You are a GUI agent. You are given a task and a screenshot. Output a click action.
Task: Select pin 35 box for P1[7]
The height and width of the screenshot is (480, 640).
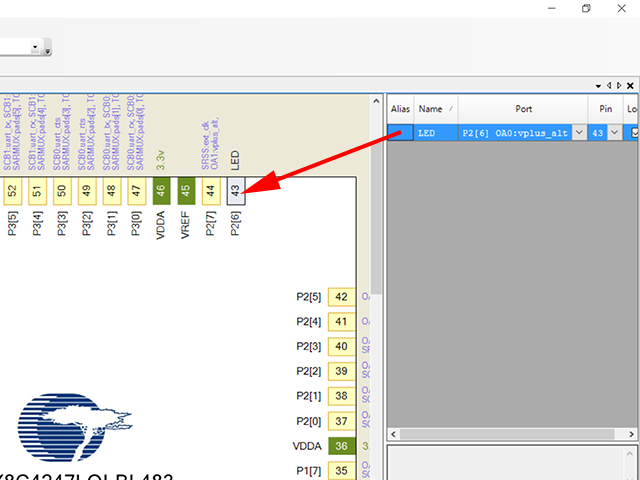pyautogui.click(x=342, y=471)
